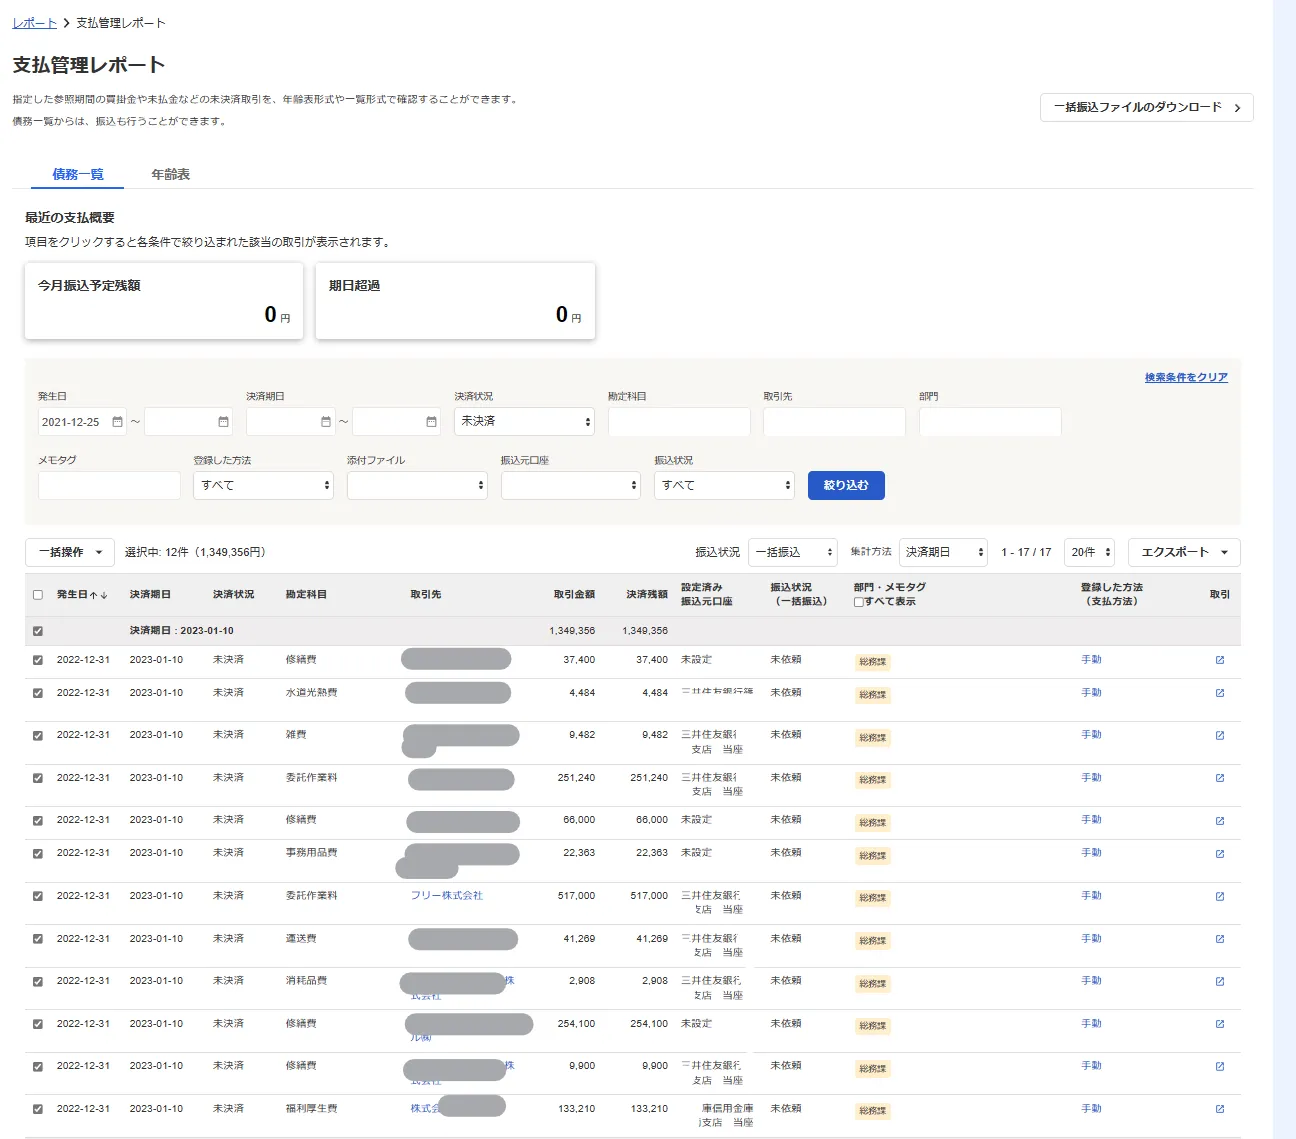
Task: Focus メモタグ filter input field
Action: pos(109,485)
